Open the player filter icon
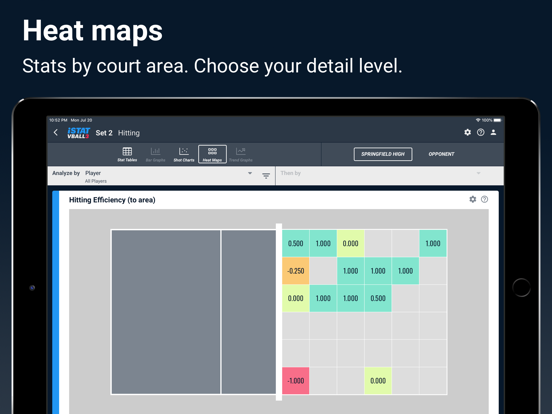552x414 pixels. point(266,175)
